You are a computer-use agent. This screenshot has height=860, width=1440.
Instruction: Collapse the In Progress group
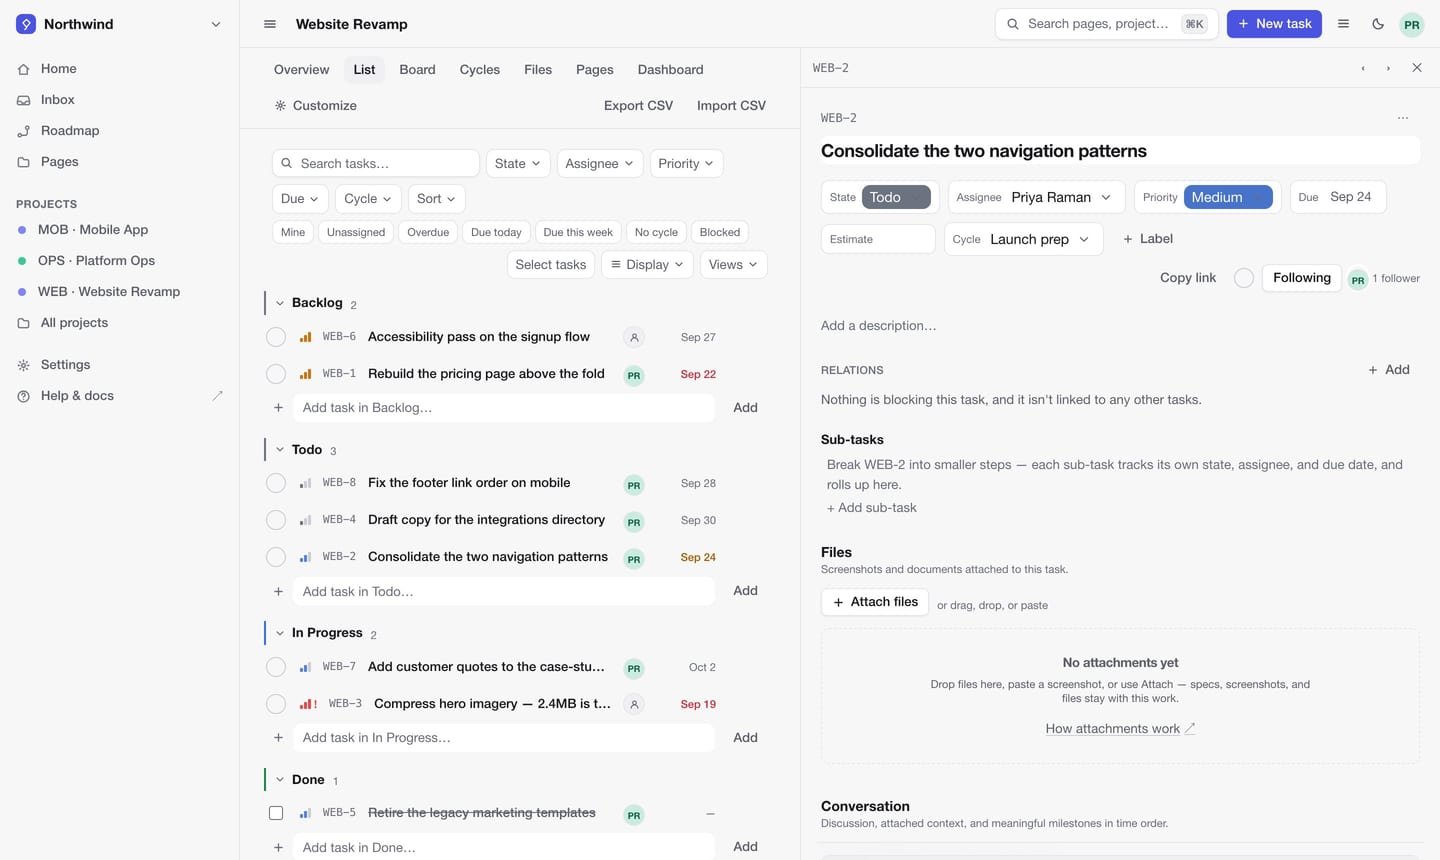(280, 633)
